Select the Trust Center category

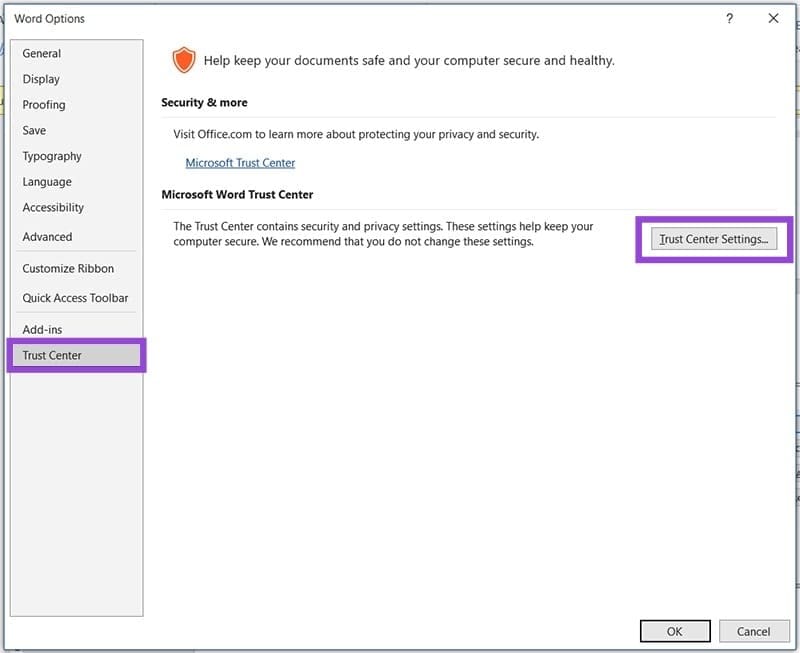tap(51, 354)
